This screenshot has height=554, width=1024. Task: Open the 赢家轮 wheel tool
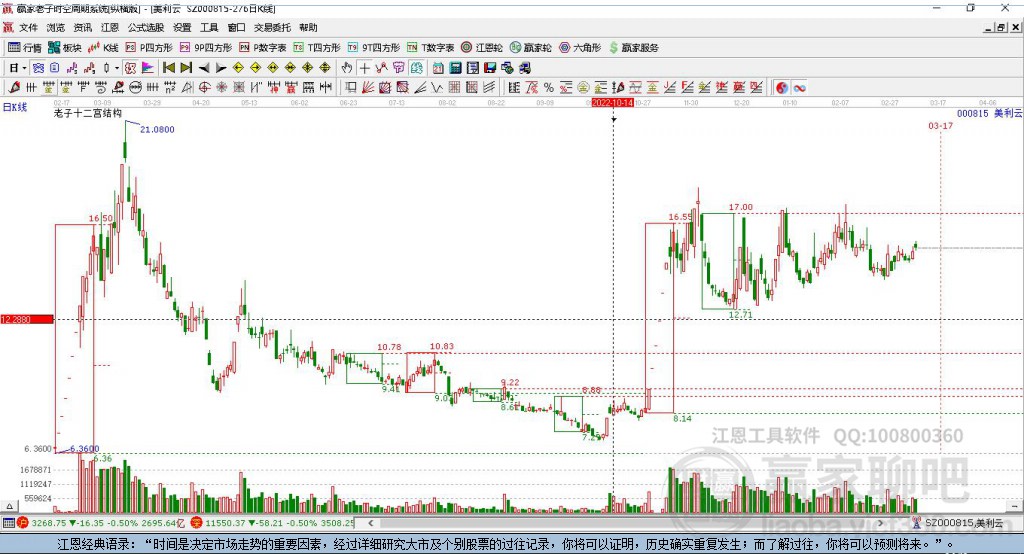[531, 48]
